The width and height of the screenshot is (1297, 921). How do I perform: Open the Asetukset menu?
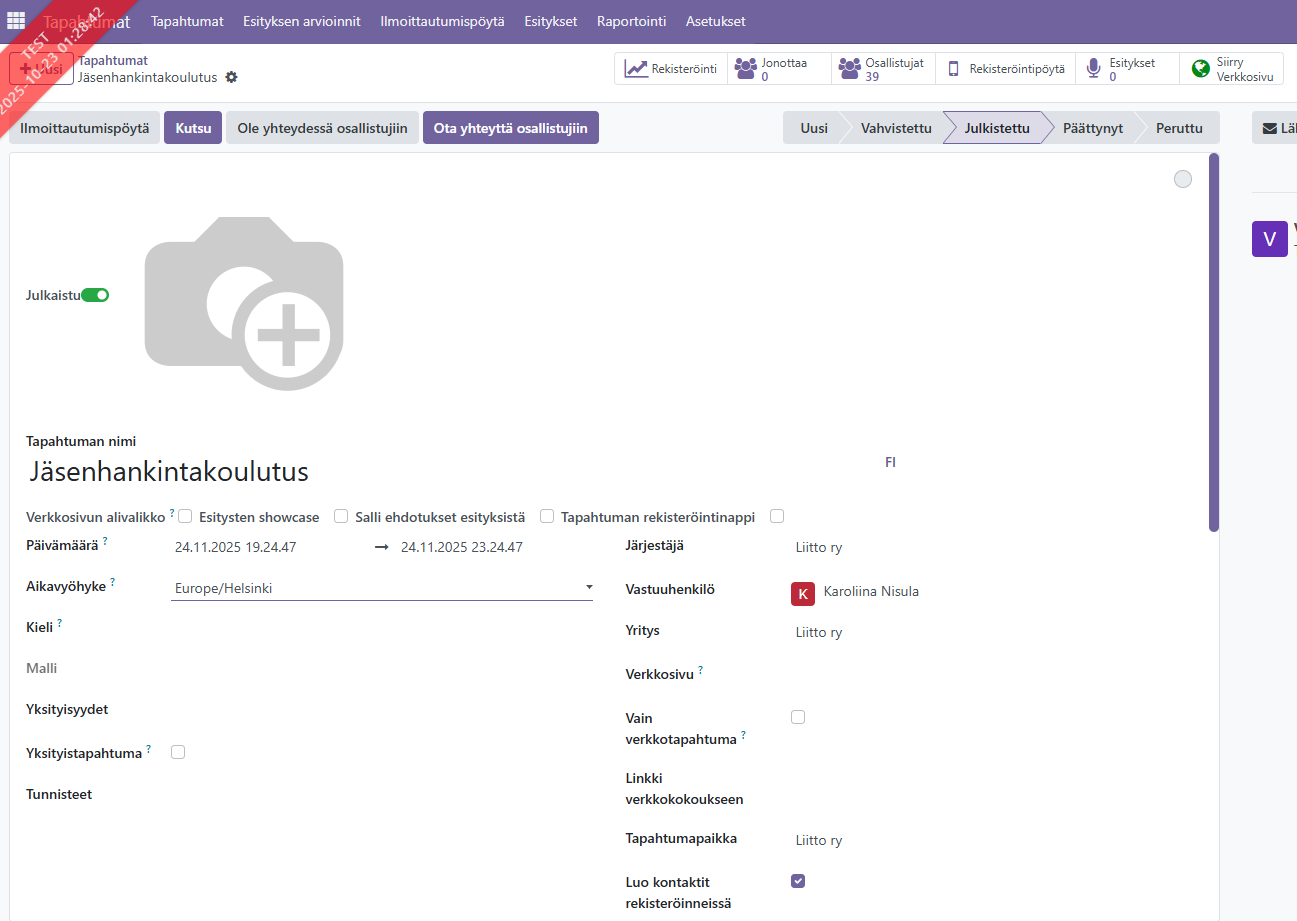pos(715,21)
